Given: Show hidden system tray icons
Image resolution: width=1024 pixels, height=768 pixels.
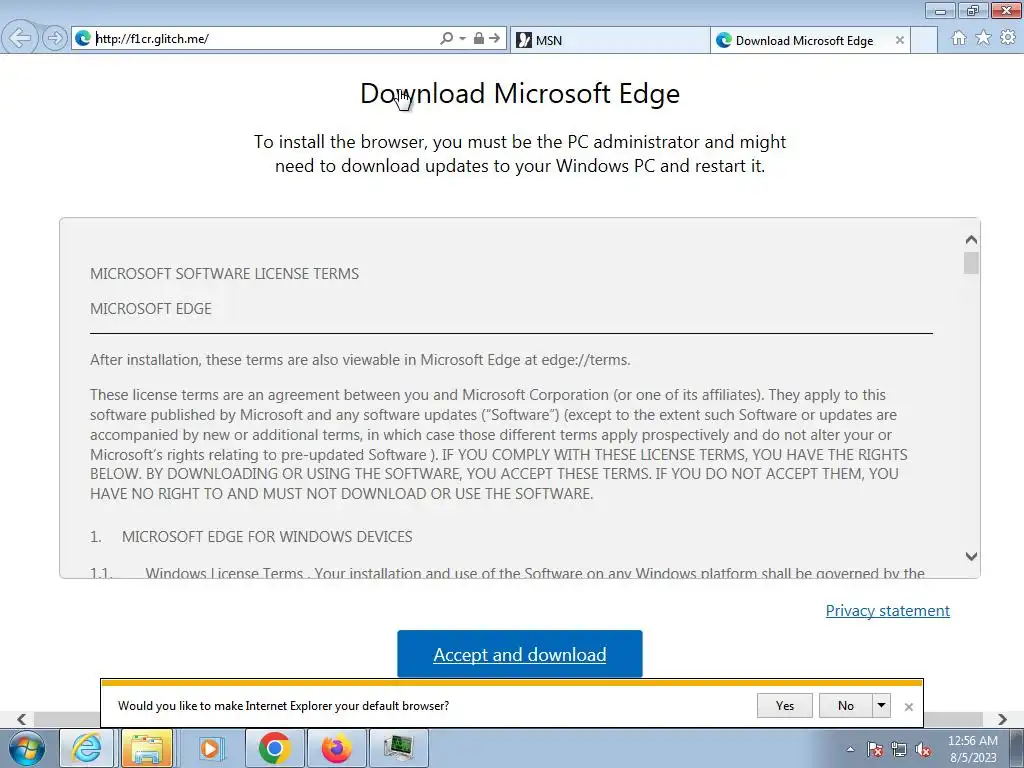Looking at the screenshot, I should (850, 749).
